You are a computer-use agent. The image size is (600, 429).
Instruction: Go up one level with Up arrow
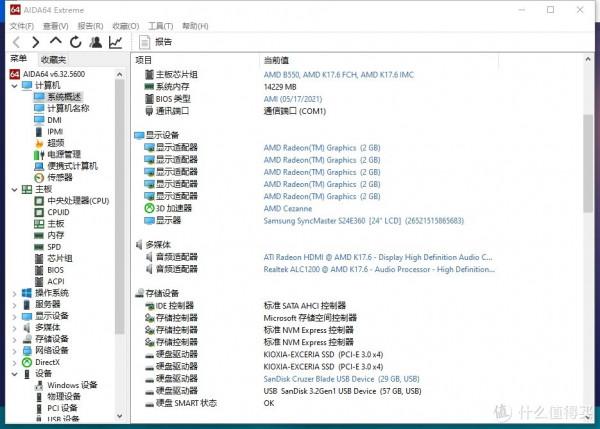[x=56, y=42]
